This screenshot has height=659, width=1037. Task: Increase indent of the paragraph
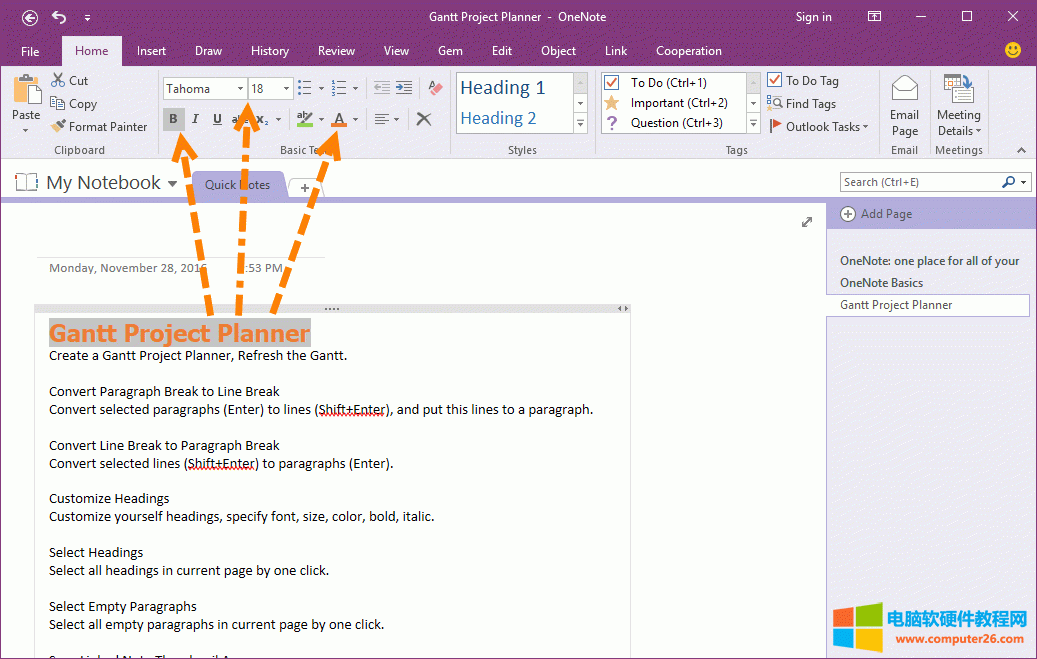click(404, 88)
